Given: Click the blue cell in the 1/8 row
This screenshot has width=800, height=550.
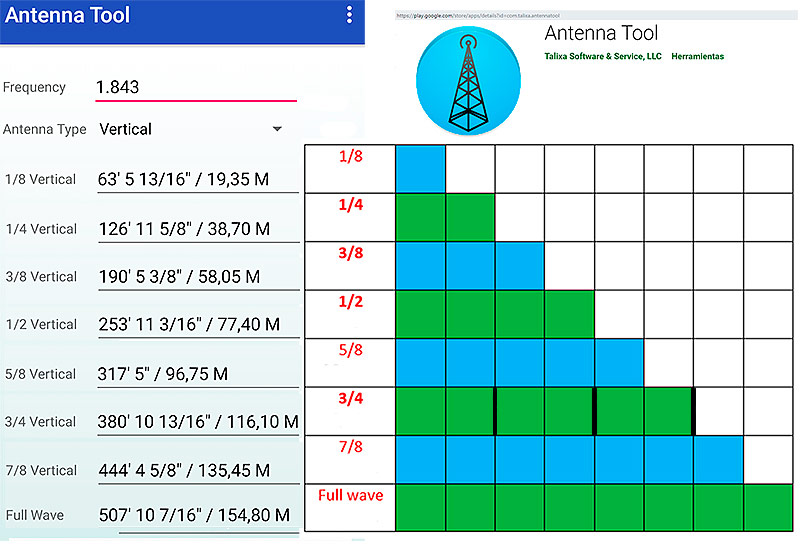Looking at the screenshot, I should point(420,169).
